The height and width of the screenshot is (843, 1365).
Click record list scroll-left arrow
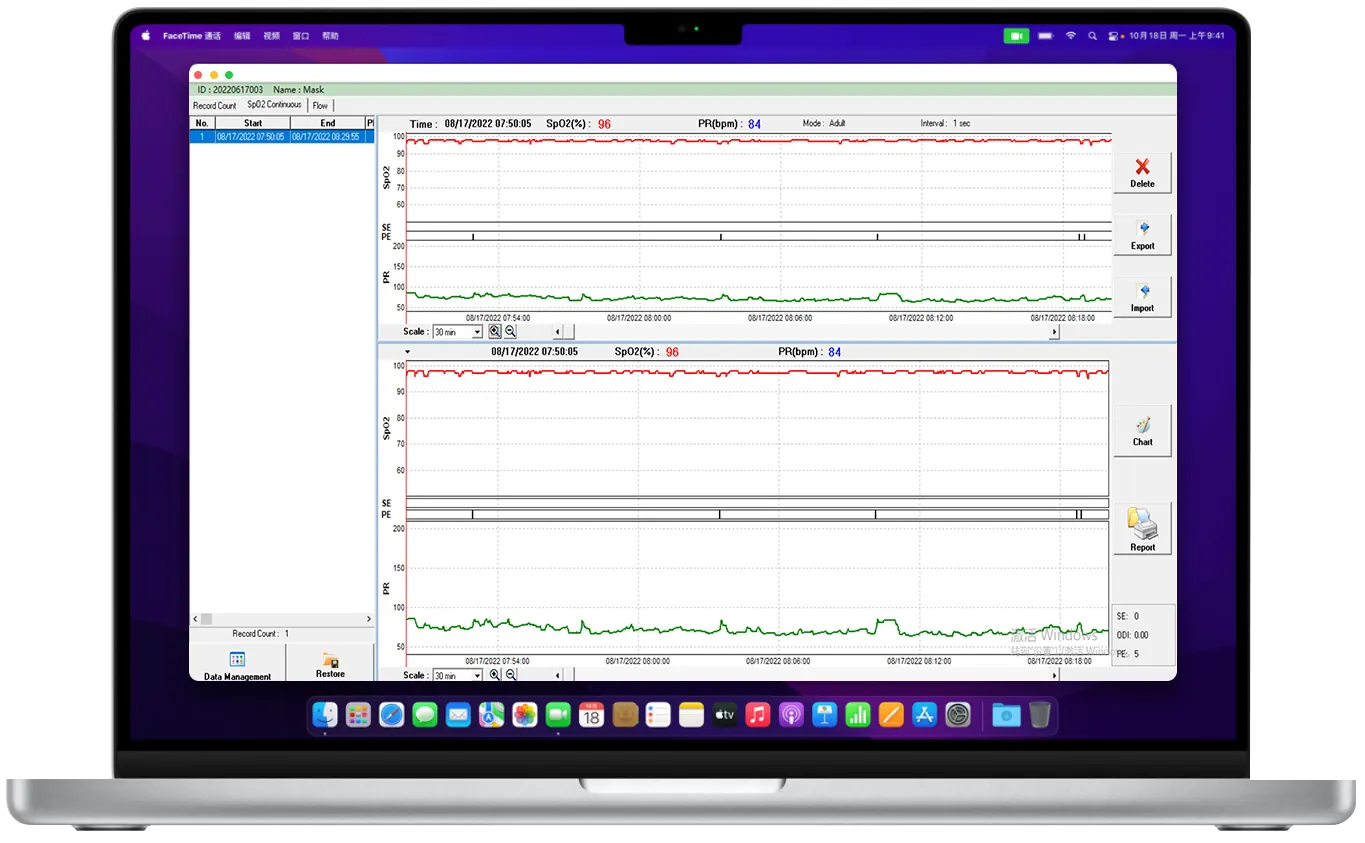pyautogui.click(x=195, y=619)
